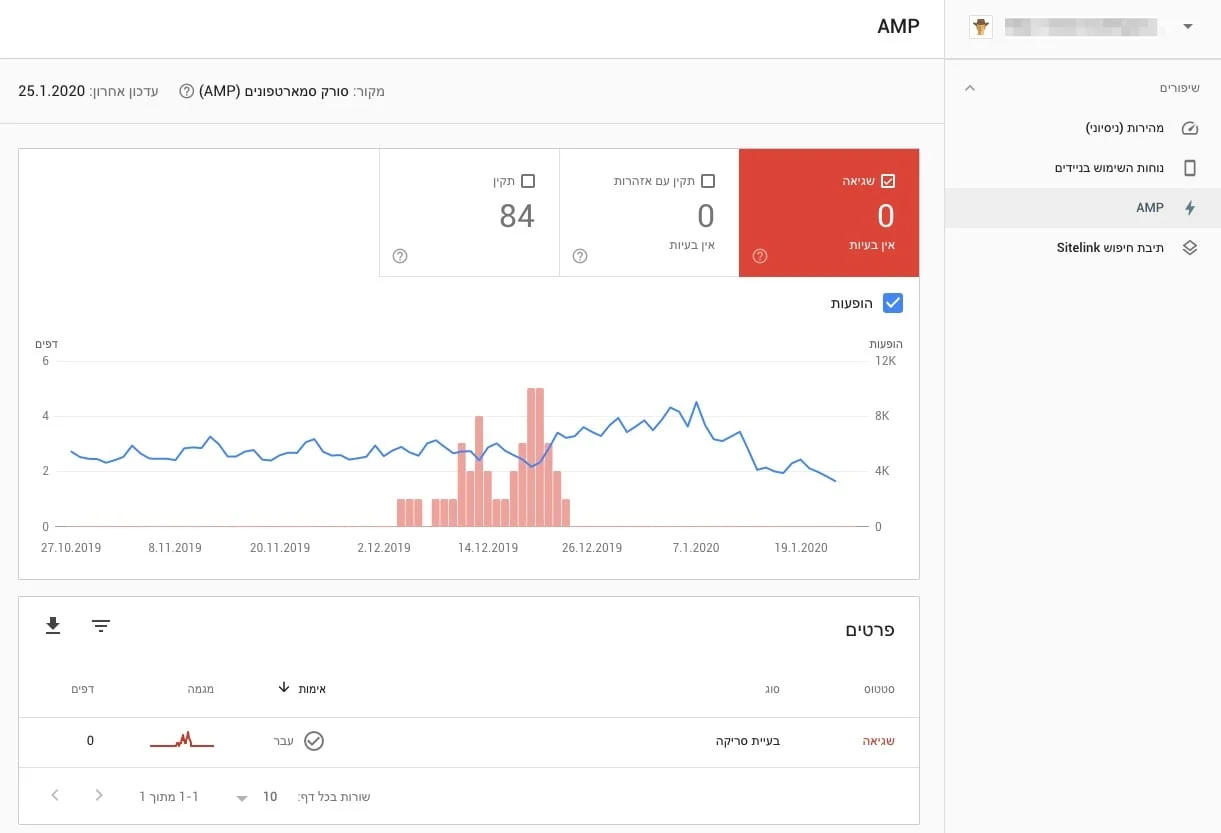1221x833 pixels.
Task: Open תיבת חיפוש Sitelink menu item
Action: tap(1110, 247)
